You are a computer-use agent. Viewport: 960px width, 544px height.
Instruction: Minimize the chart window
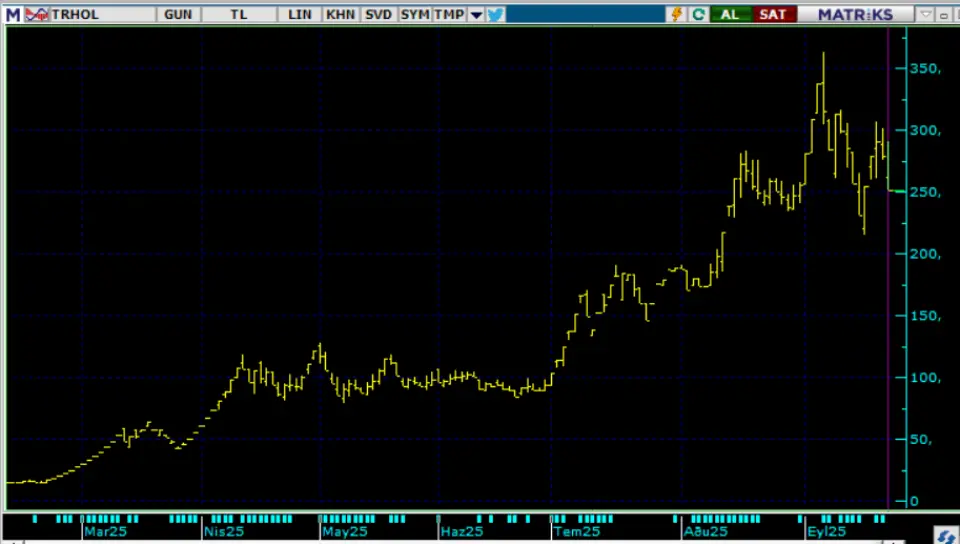click(944, 15)
